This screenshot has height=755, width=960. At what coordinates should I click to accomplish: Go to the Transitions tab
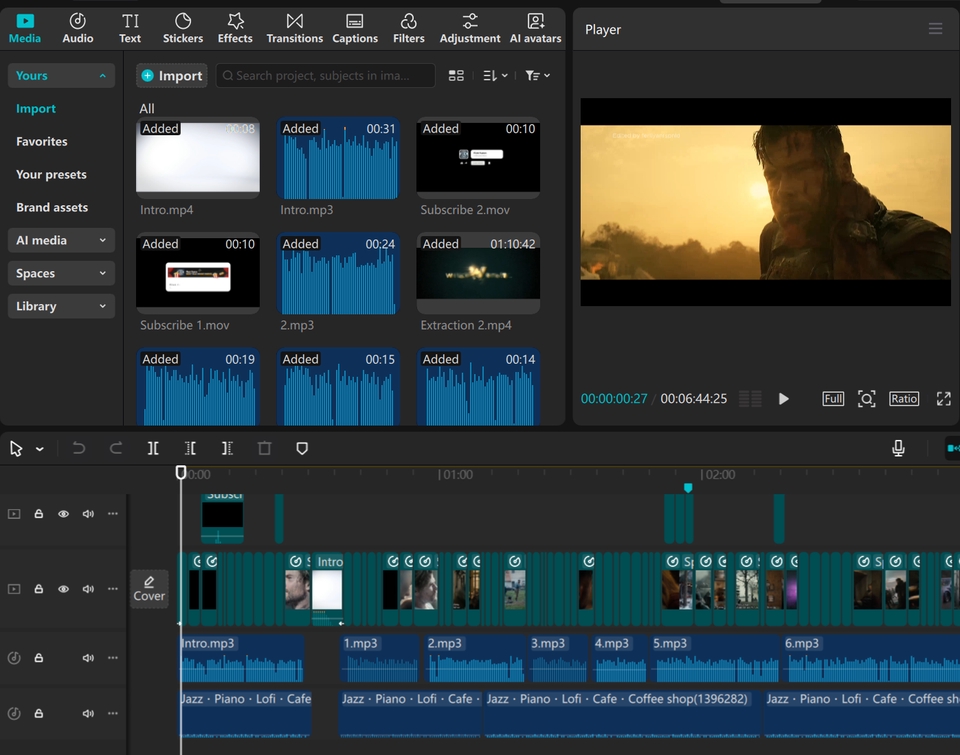coord(294,28)
